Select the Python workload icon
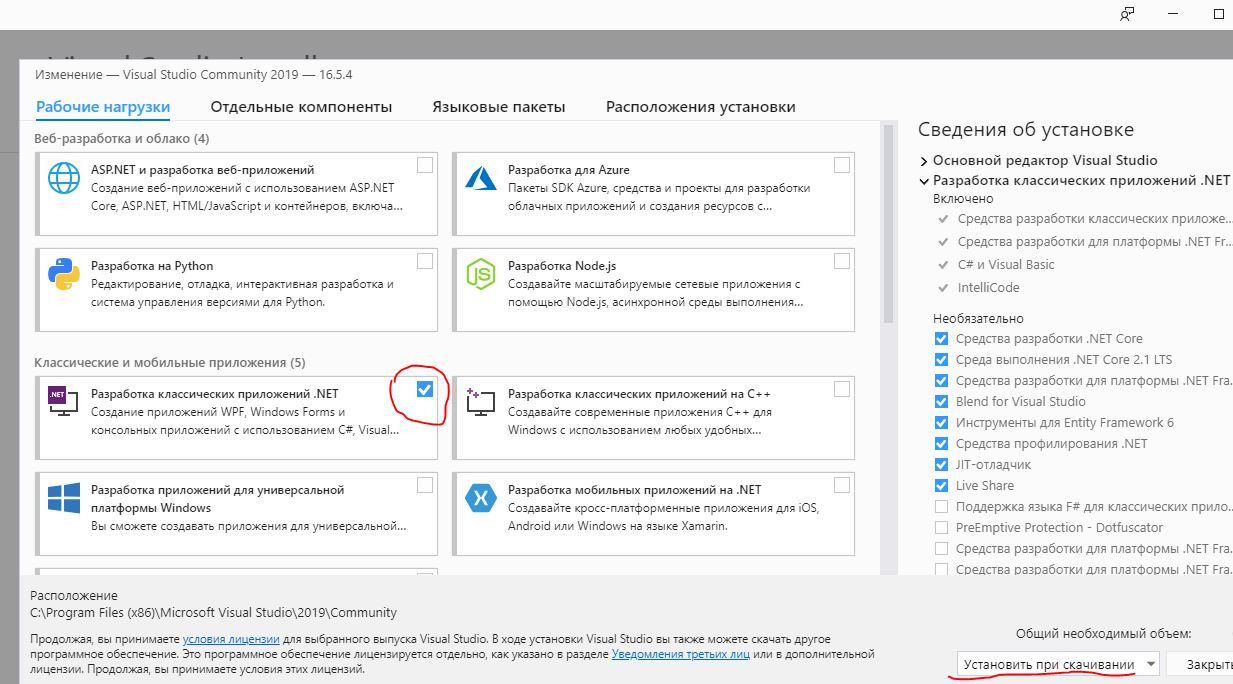This screenshot has width=1233, height=684. click(64, 274)
